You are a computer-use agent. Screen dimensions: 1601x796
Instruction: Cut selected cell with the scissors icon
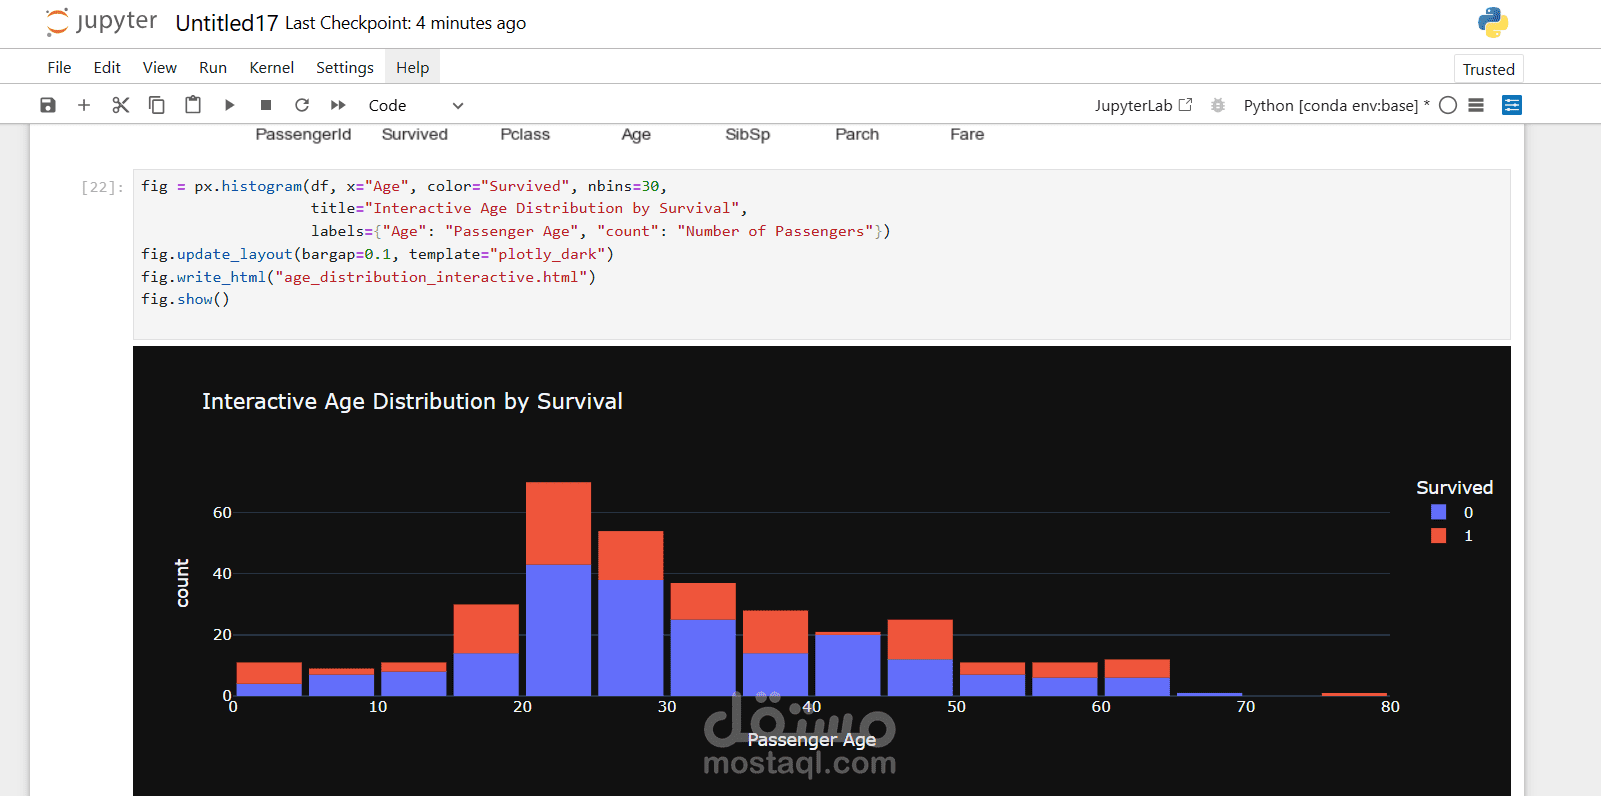coord(121,105)
